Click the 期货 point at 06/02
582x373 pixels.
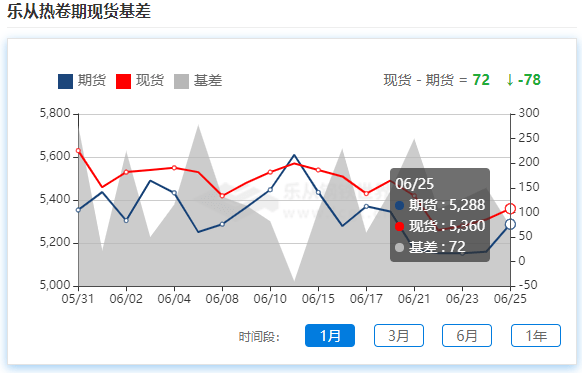(x=126, y=220)
